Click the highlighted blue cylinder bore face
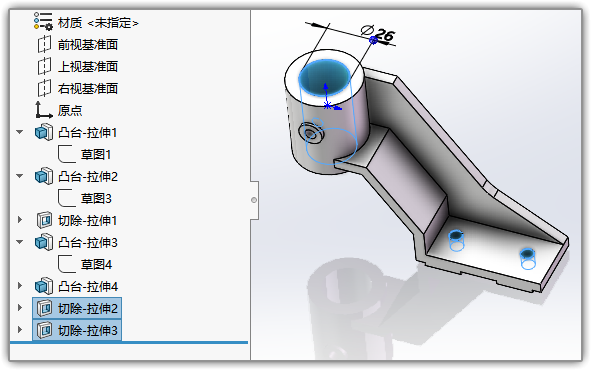Image resolution: width=591 pixels, height=370 pixels. click(x=325, y=77)
